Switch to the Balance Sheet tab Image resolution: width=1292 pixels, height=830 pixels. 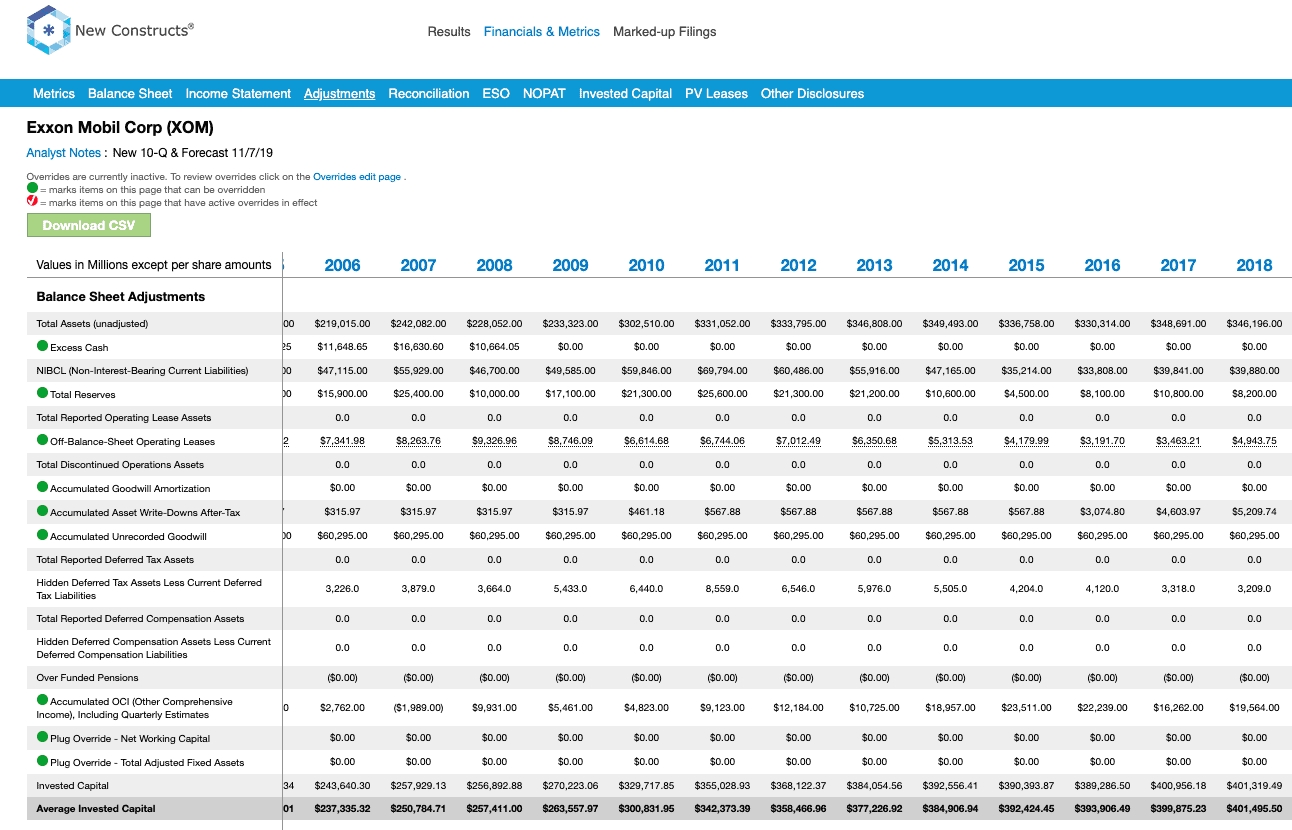(x=130, y=94)
